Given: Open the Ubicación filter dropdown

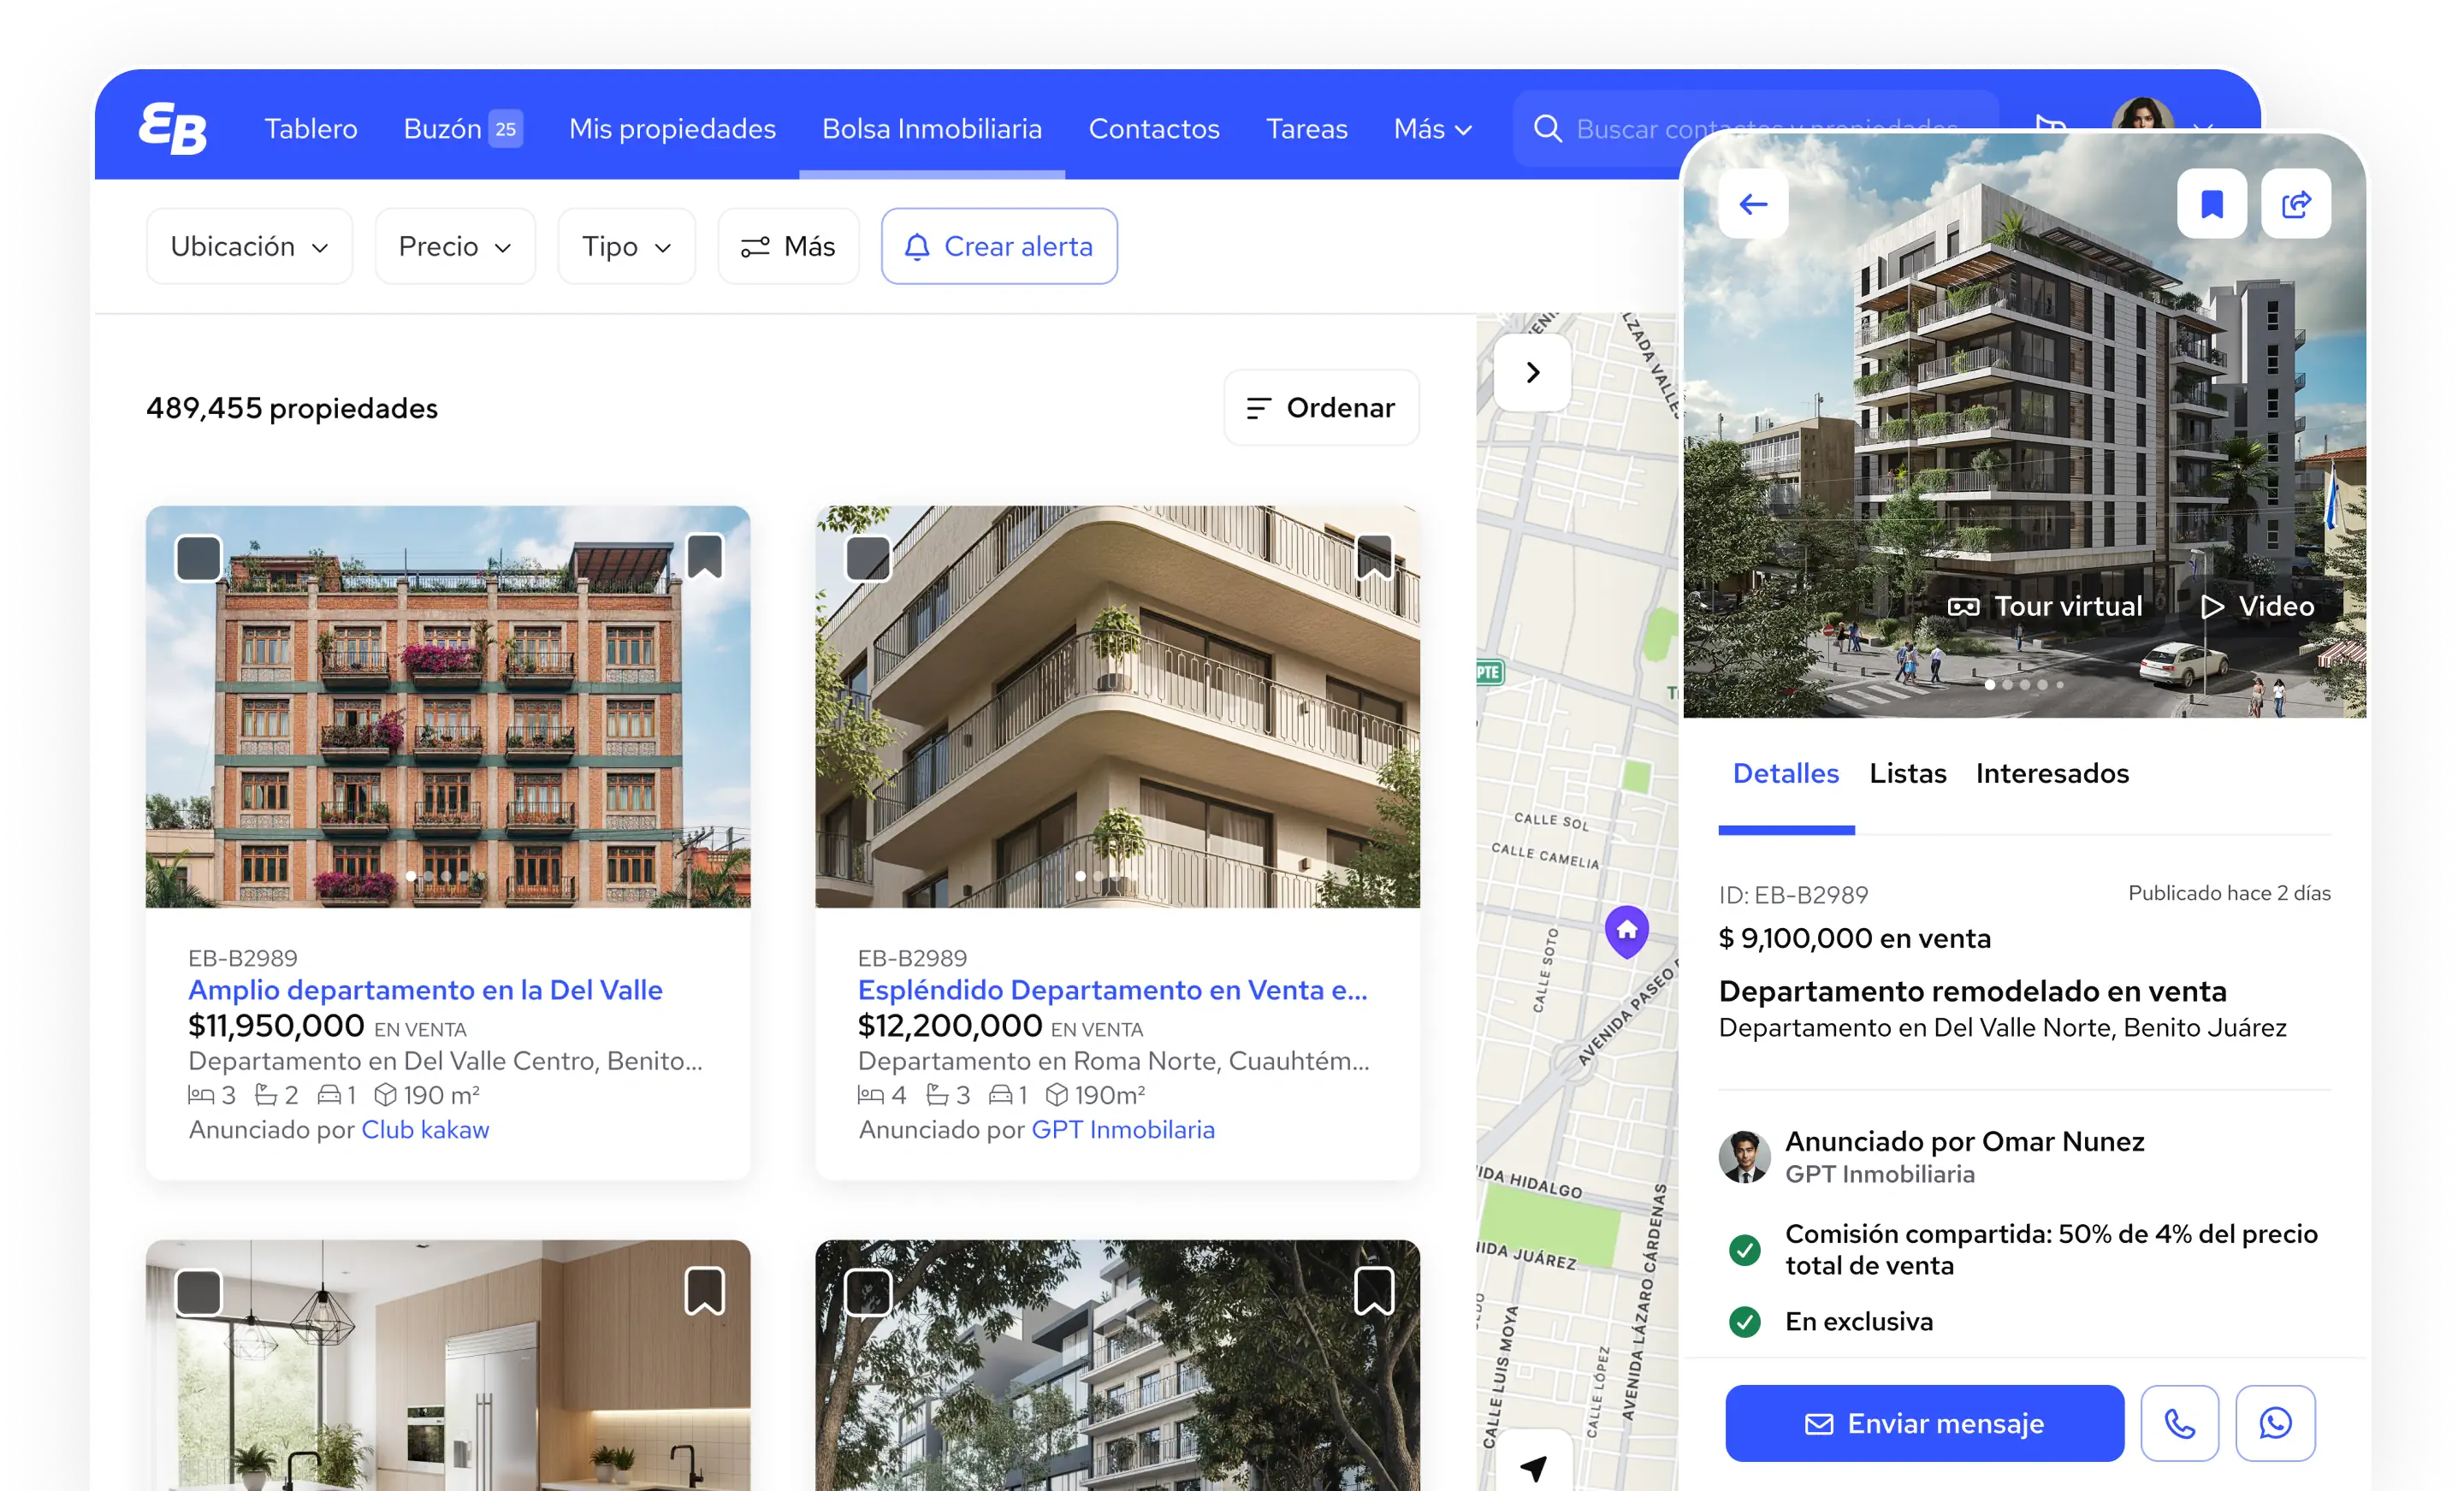Looking at the screenshot, I should (x=249, y=246).
